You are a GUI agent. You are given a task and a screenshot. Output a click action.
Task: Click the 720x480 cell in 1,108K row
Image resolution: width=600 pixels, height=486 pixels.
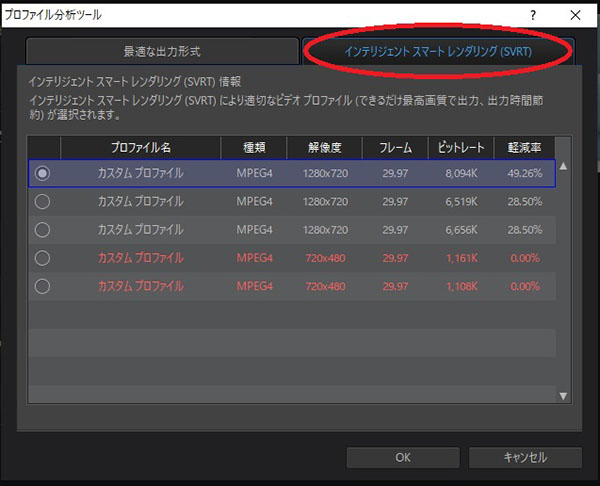point(325,286)
